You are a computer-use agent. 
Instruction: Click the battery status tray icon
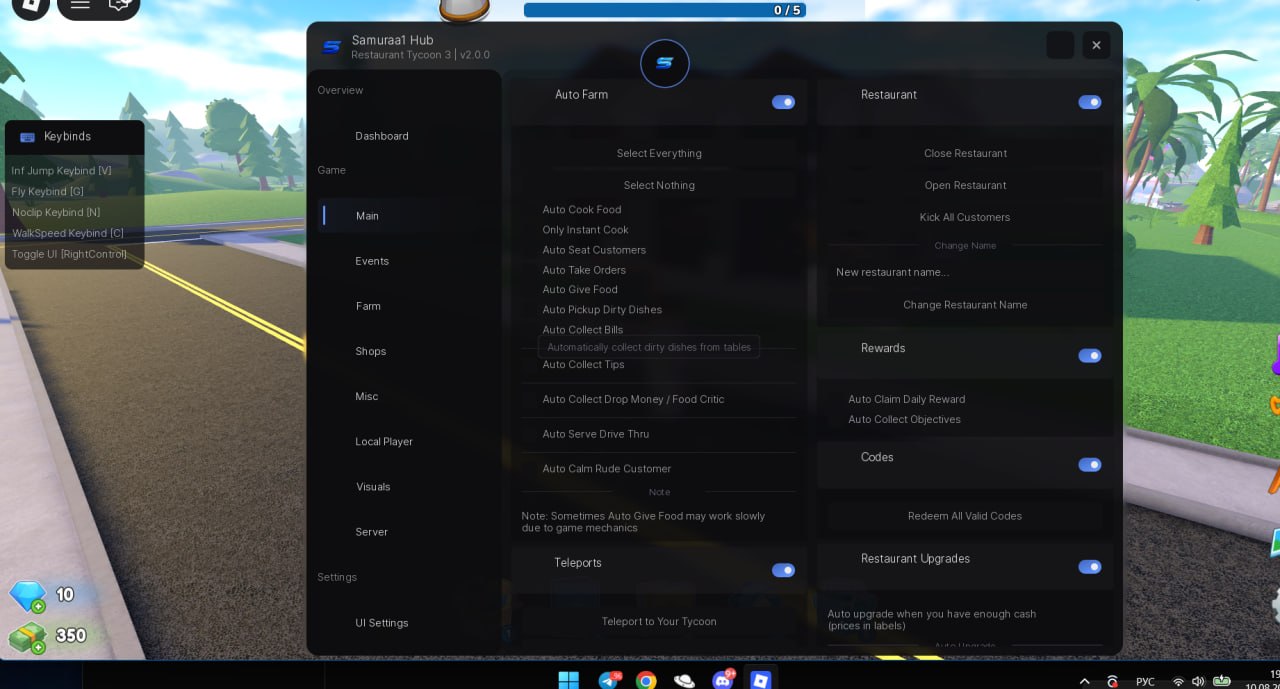tap(1221, 682)
